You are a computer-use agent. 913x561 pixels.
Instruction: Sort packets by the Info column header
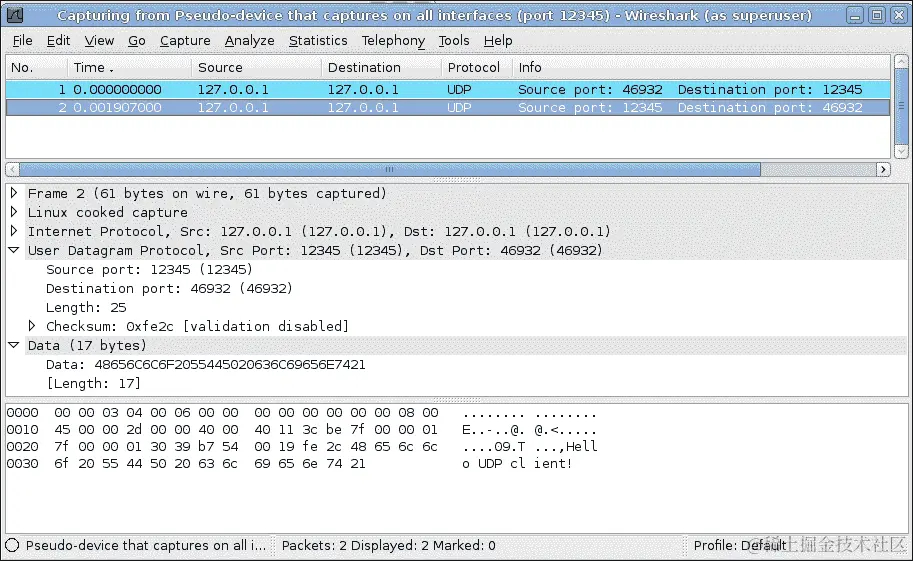click(x=701, y=68)
